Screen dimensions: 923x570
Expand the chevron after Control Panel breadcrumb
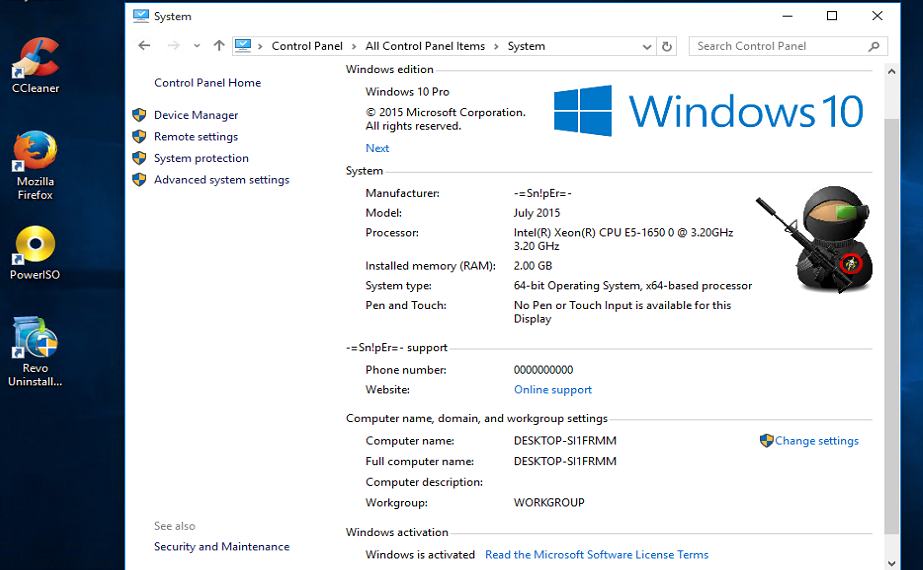354,47
